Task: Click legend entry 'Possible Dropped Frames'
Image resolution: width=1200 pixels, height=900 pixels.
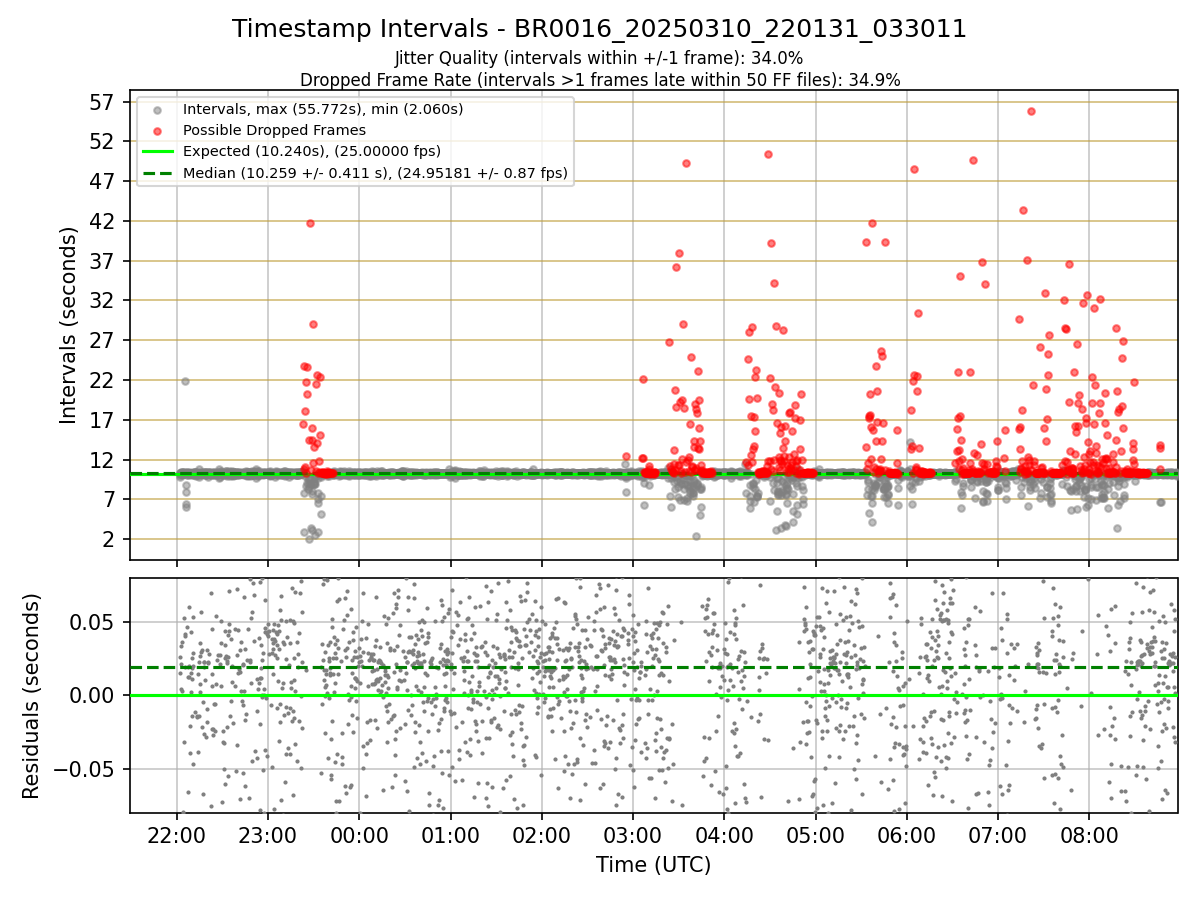Action: click(274, 130)
